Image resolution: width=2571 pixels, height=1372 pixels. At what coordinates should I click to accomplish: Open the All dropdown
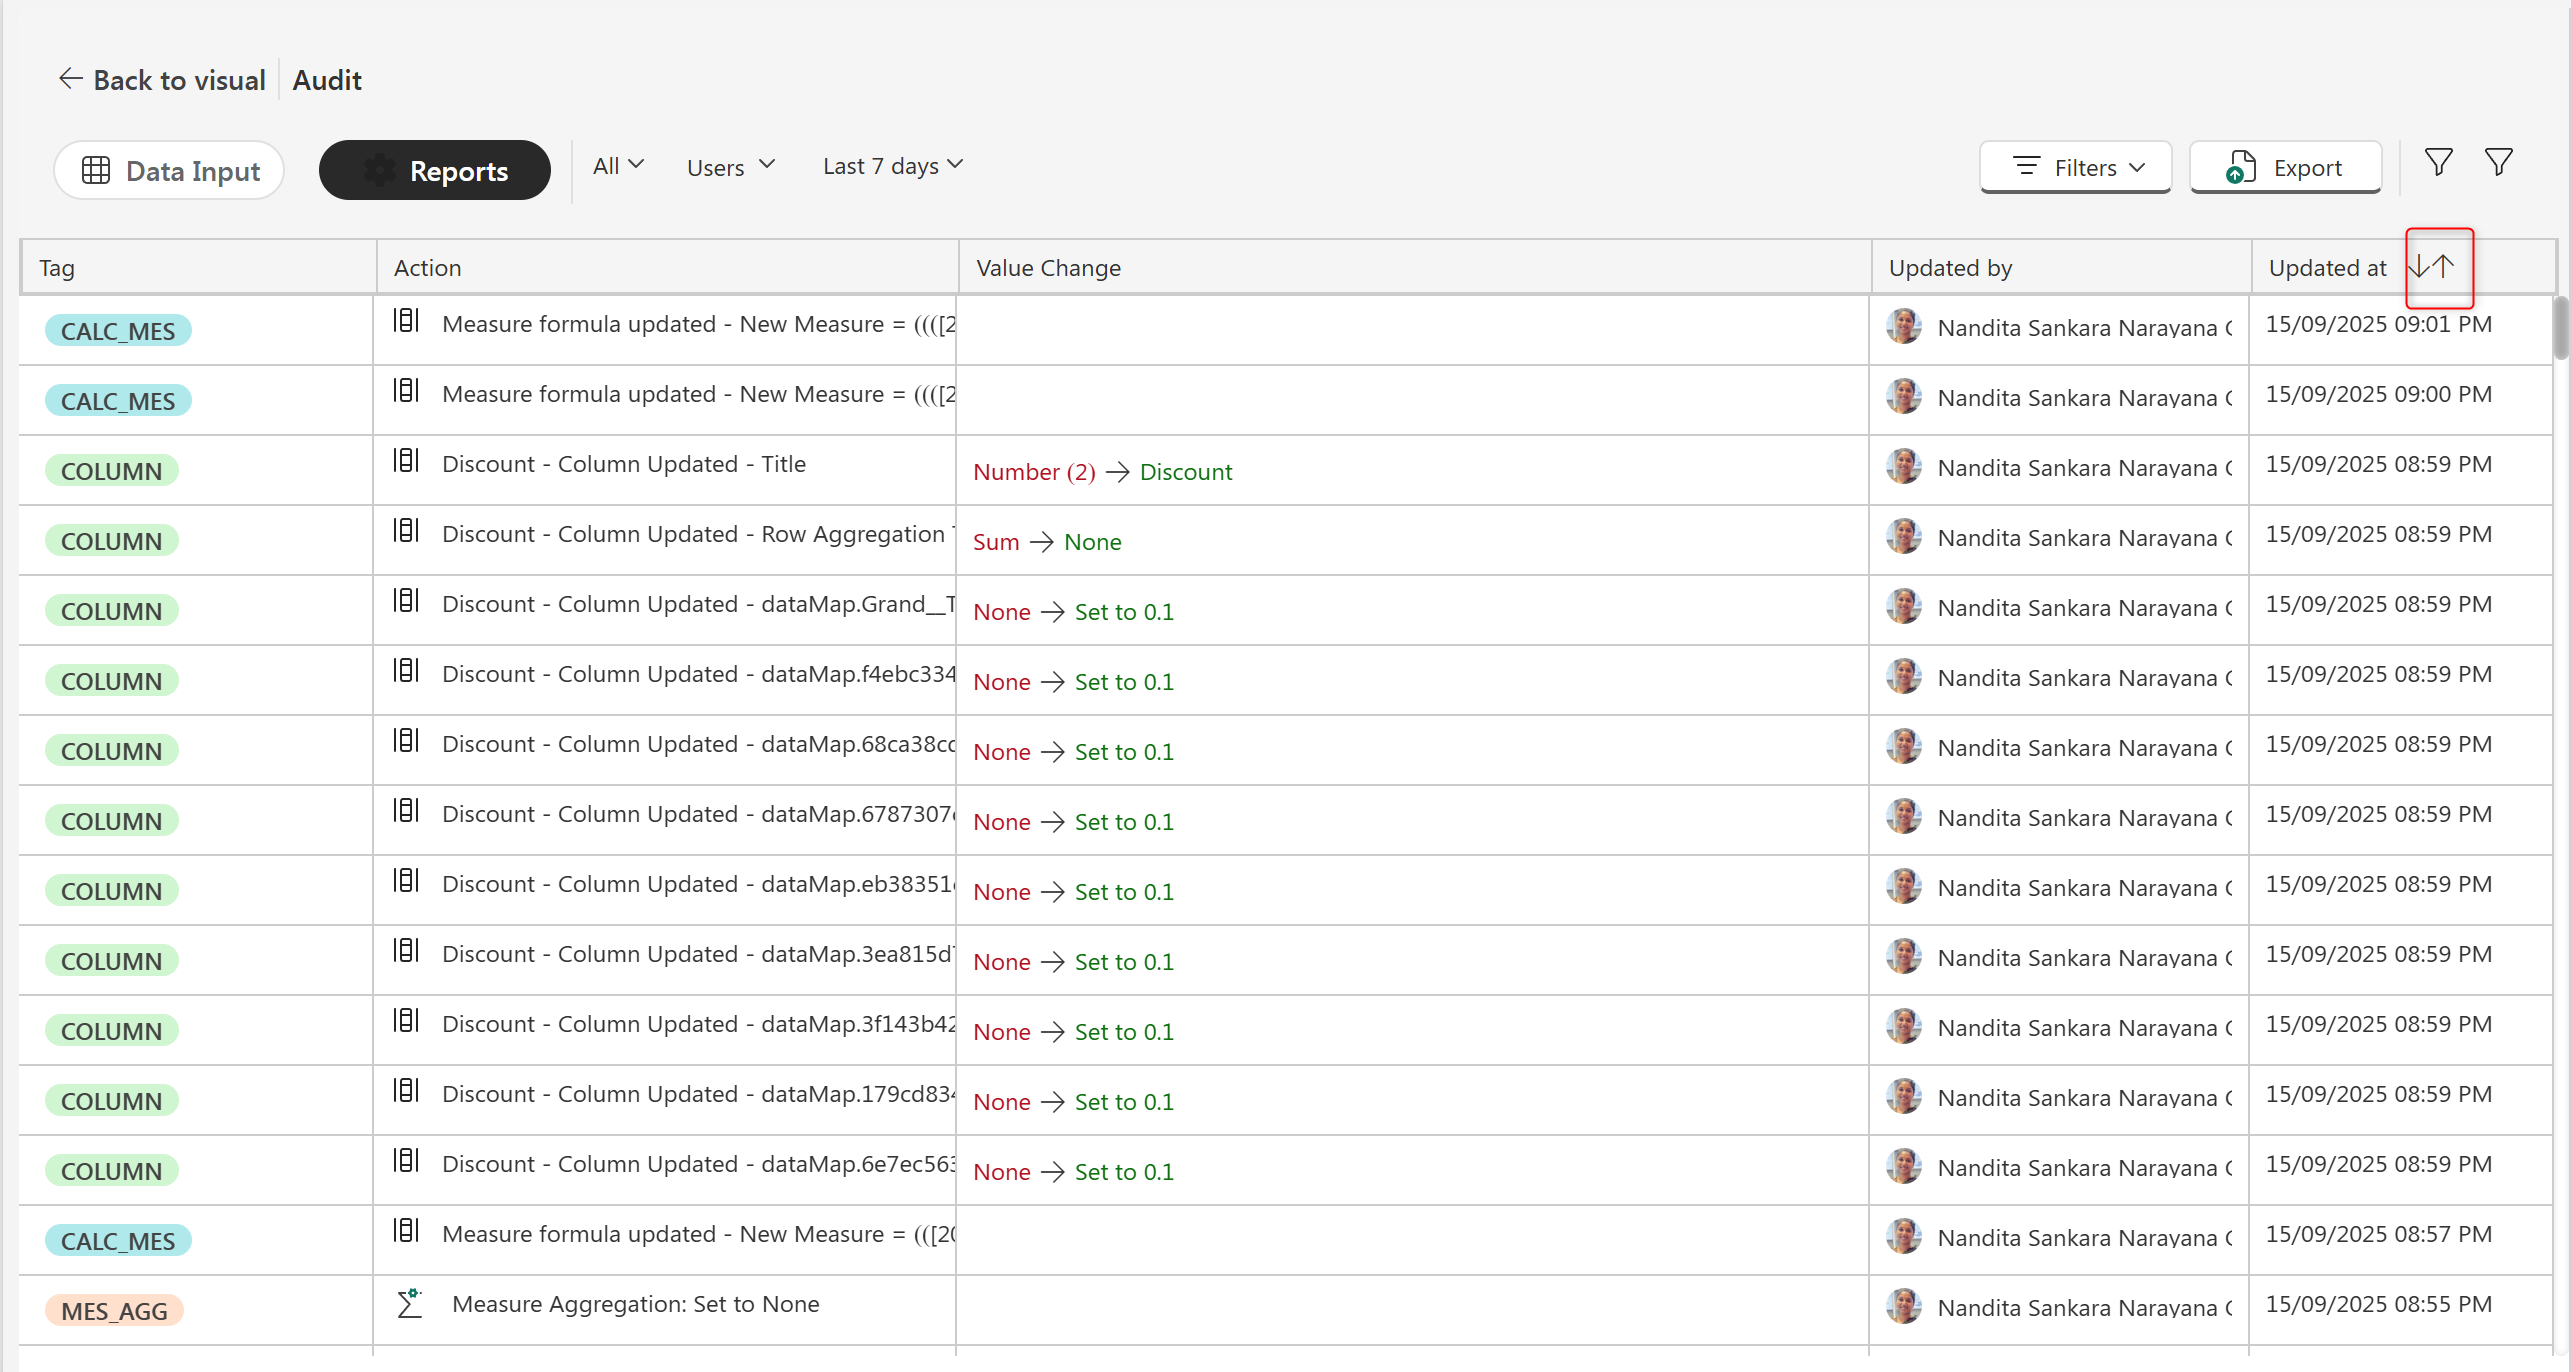point(618,166)
